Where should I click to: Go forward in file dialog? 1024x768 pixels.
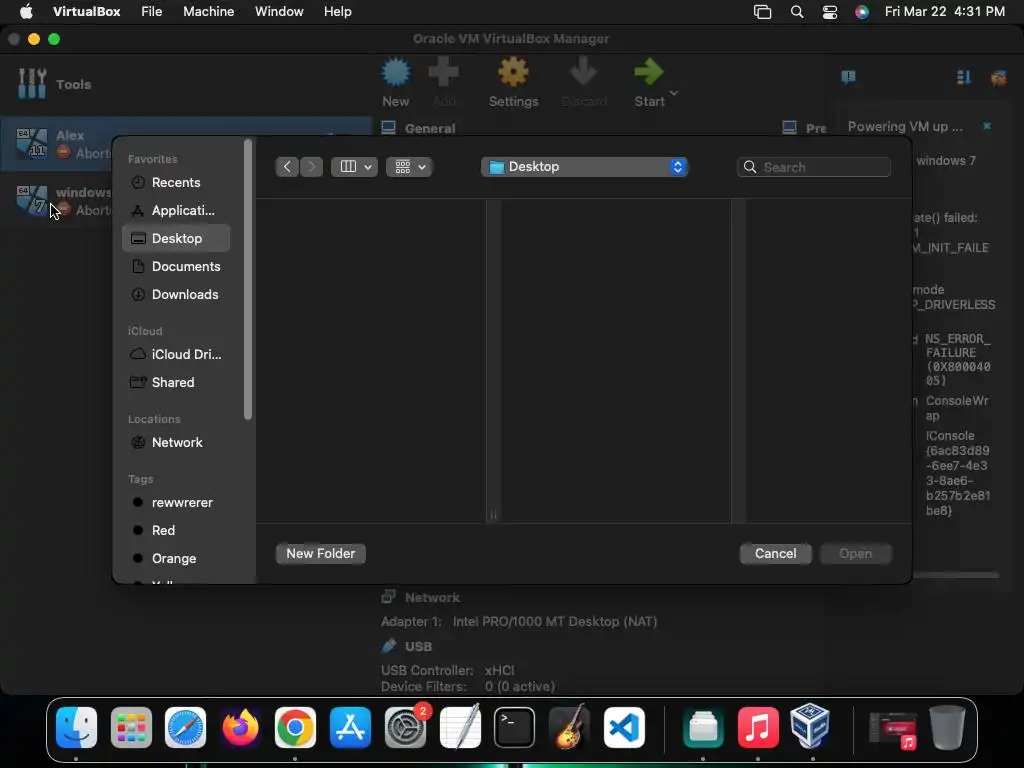312,167
